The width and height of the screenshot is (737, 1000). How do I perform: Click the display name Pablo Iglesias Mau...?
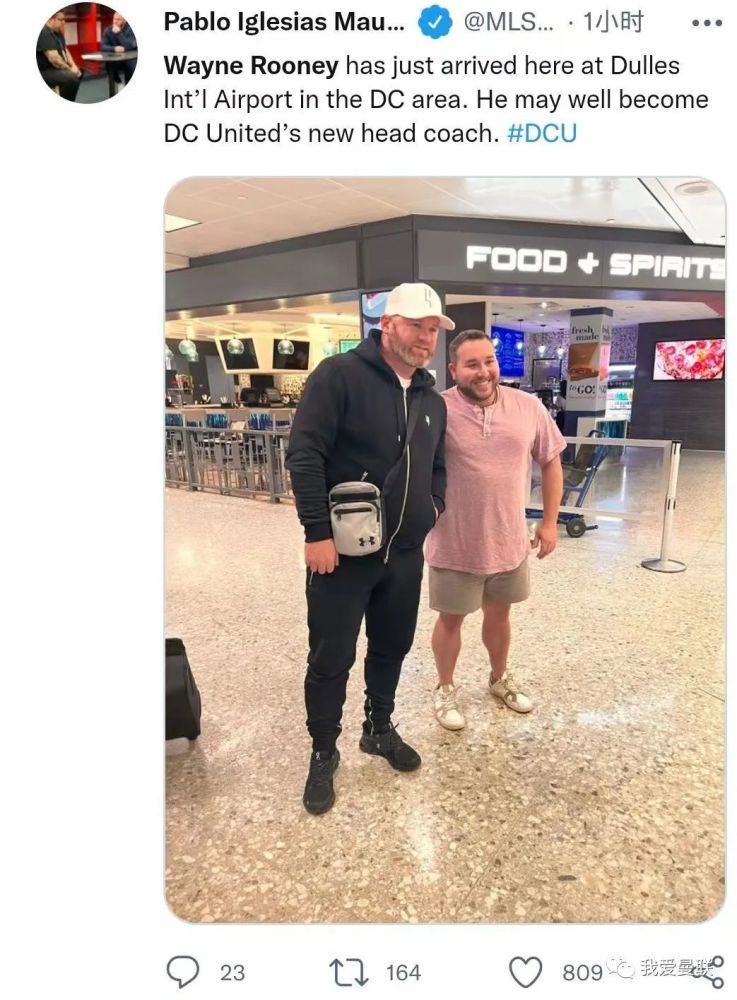pyautogui.click(x=284, y=22)
